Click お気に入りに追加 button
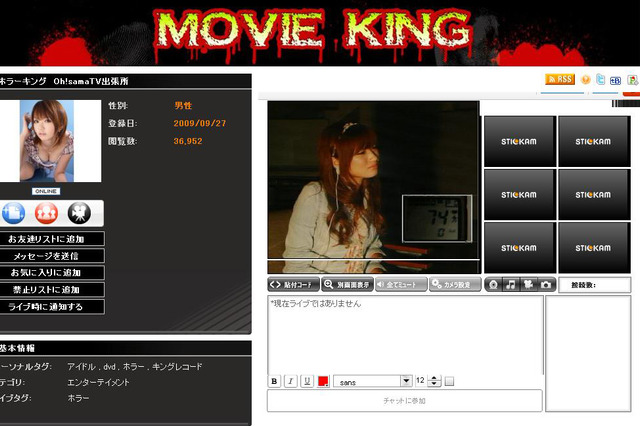The image size is (640, 426). point(52,273)
